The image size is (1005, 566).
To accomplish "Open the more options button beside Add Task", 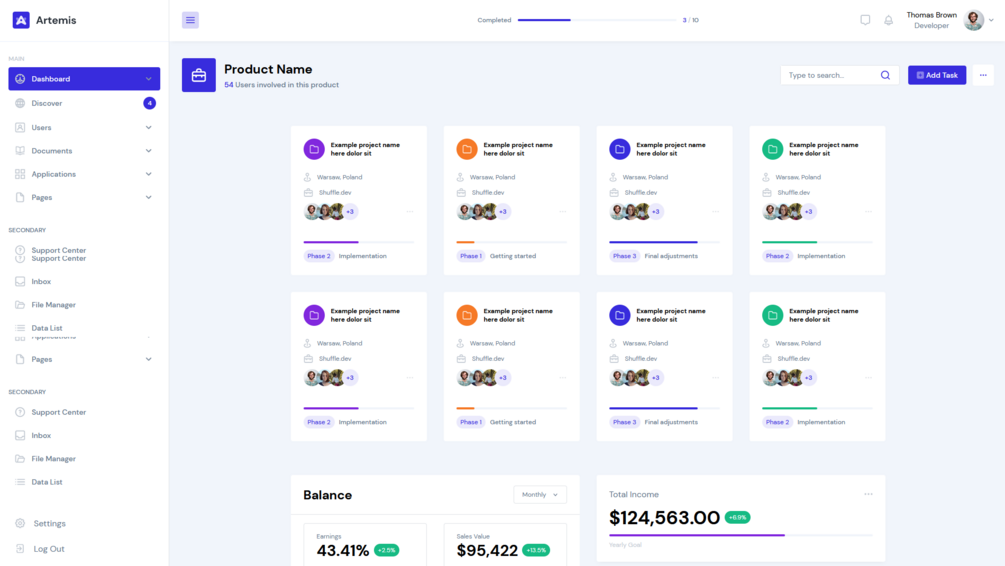I will click(x=983, y=75).
